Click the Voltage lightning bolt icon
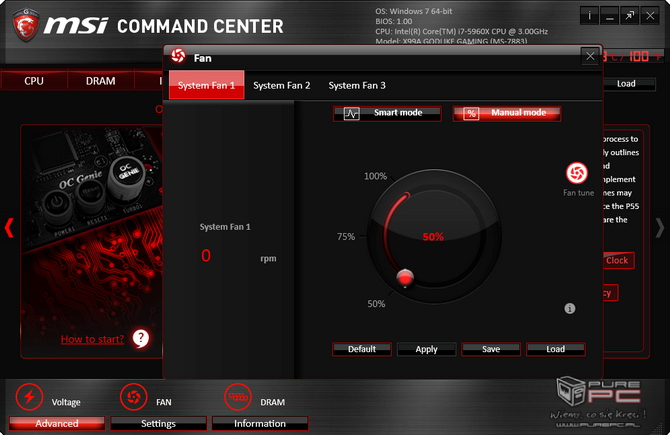670x435 pixels. [29, 397]
